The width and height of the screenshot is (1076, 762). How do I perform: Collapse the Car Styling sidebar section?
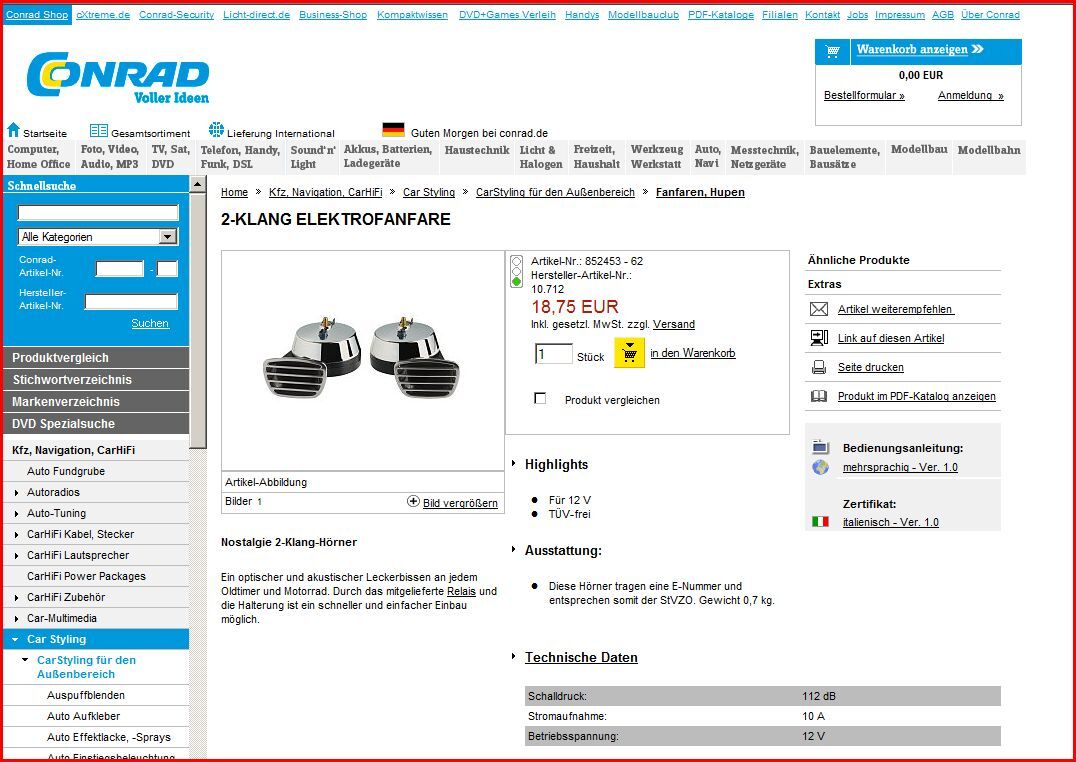15,639
